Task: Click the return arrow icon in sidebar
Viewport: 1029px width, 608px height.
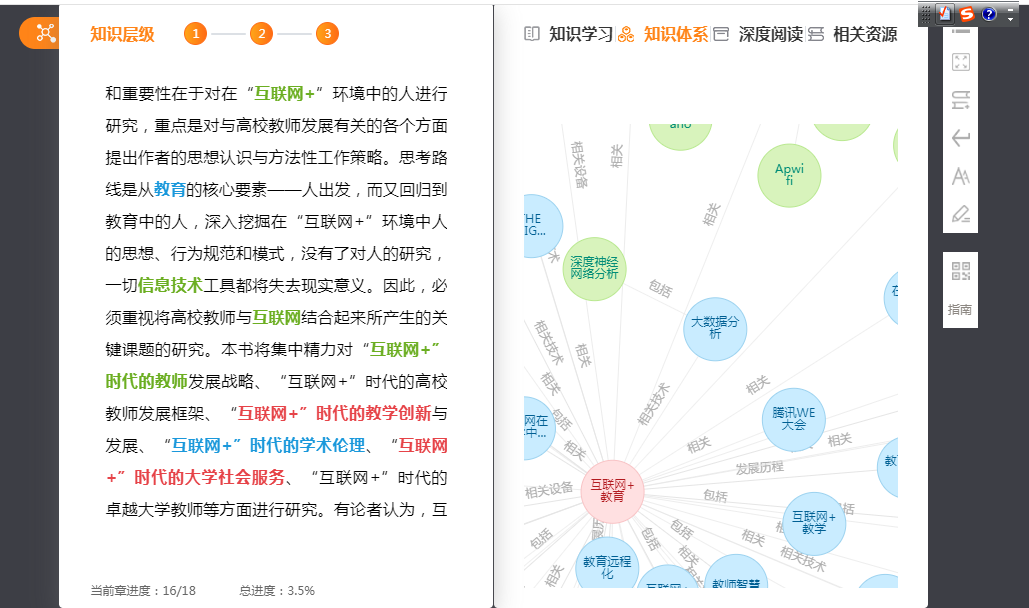Action: pyautogui.click(x=960, y=138)
